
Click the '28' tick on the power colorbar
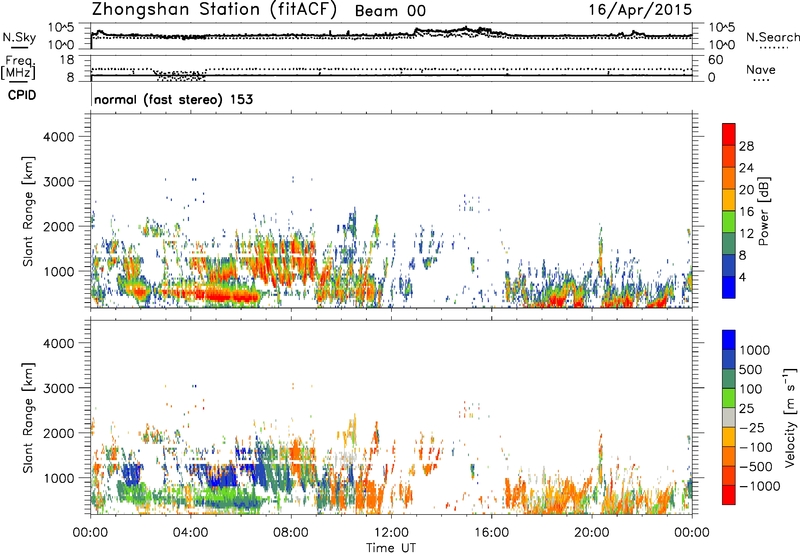[x=746, y=146]
